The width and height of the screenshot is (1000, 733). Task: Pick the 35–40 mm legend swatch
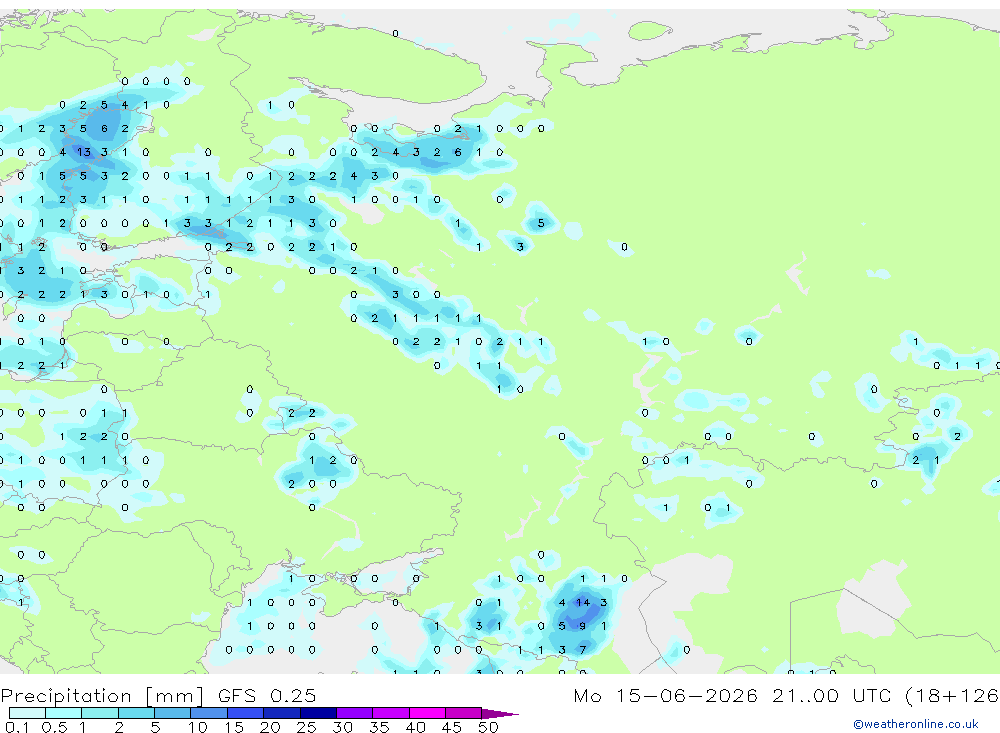coord(391,713)
